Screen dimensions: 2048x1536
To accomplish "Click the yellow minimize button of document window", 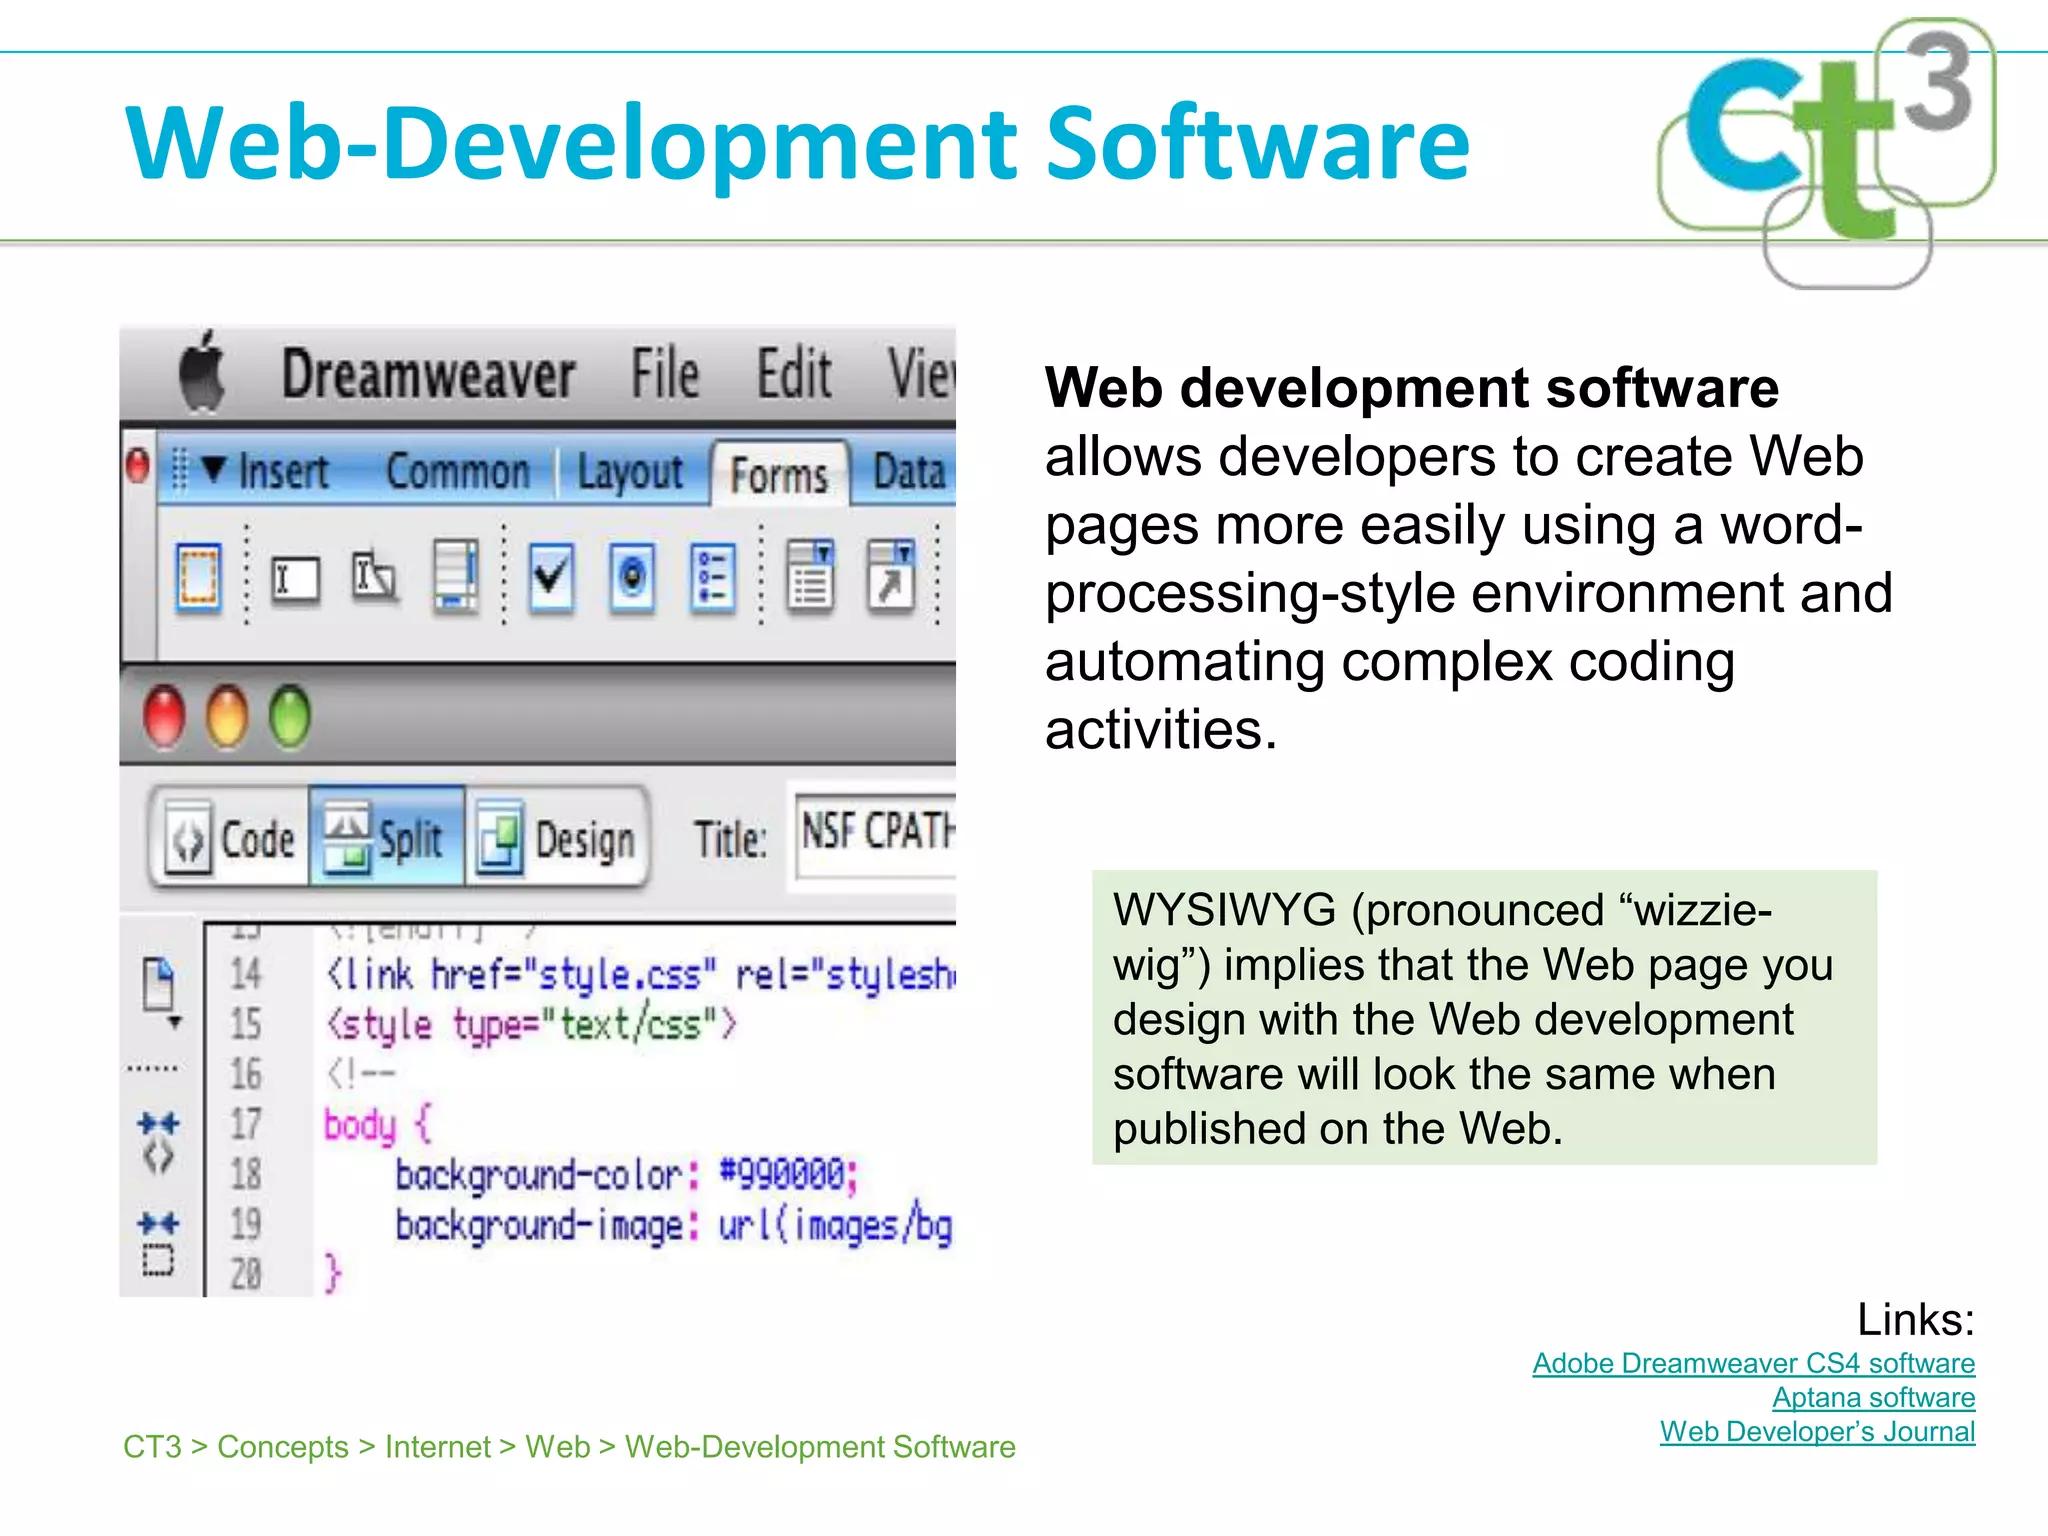I will 227,717.
